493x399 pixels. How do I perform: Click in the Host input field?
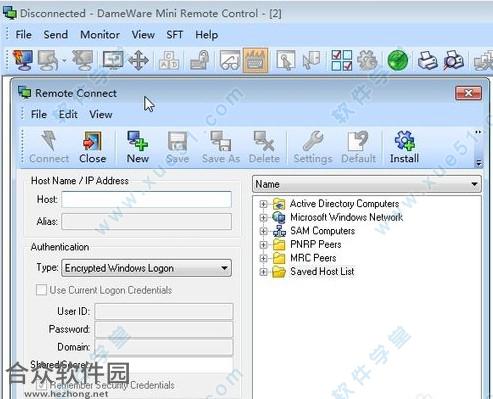pos(146,199)
